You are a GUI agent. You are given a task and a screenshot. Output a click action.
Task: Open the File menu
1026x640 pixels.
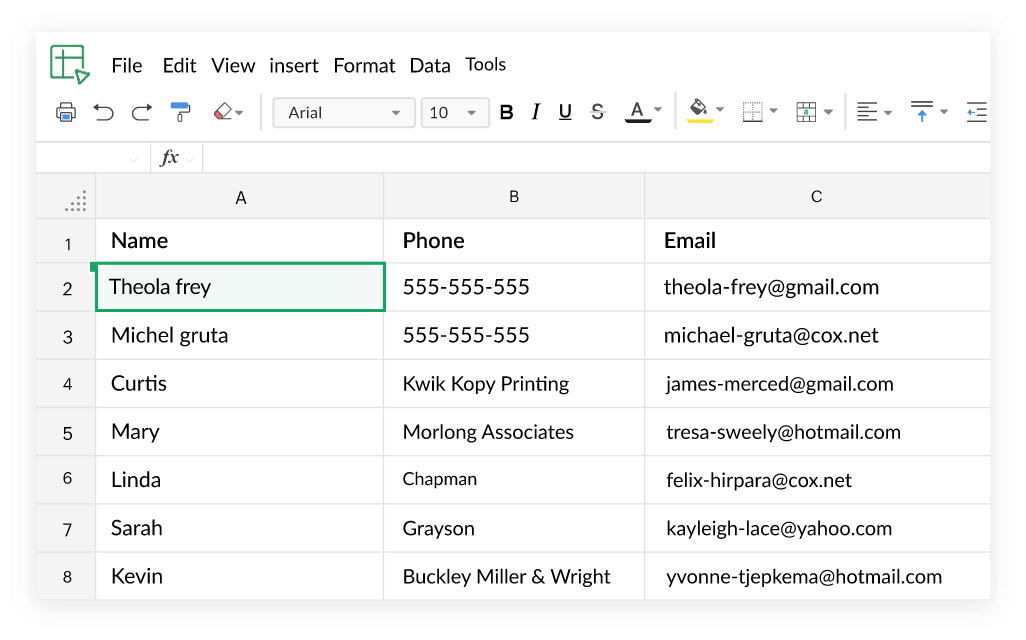coord(127,65)
